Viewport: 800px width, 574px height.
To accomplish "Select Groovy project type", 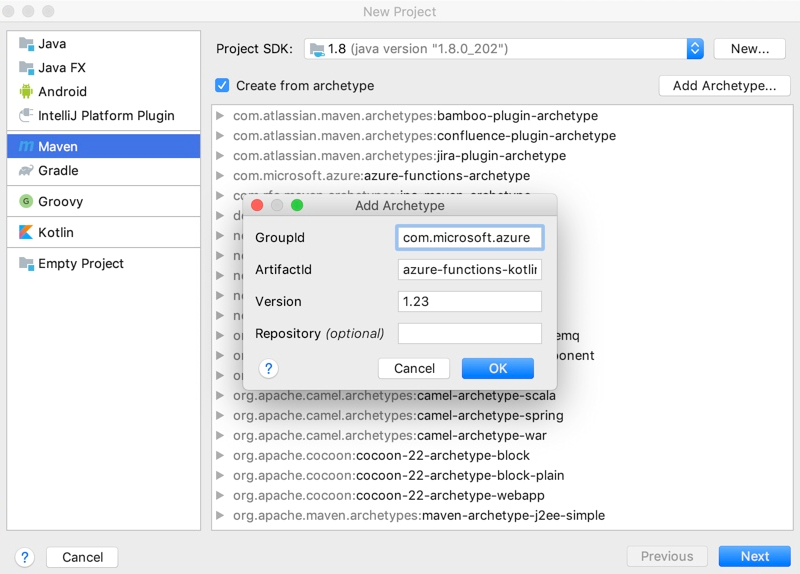I will pyautogui.click(x=104, y=202).
